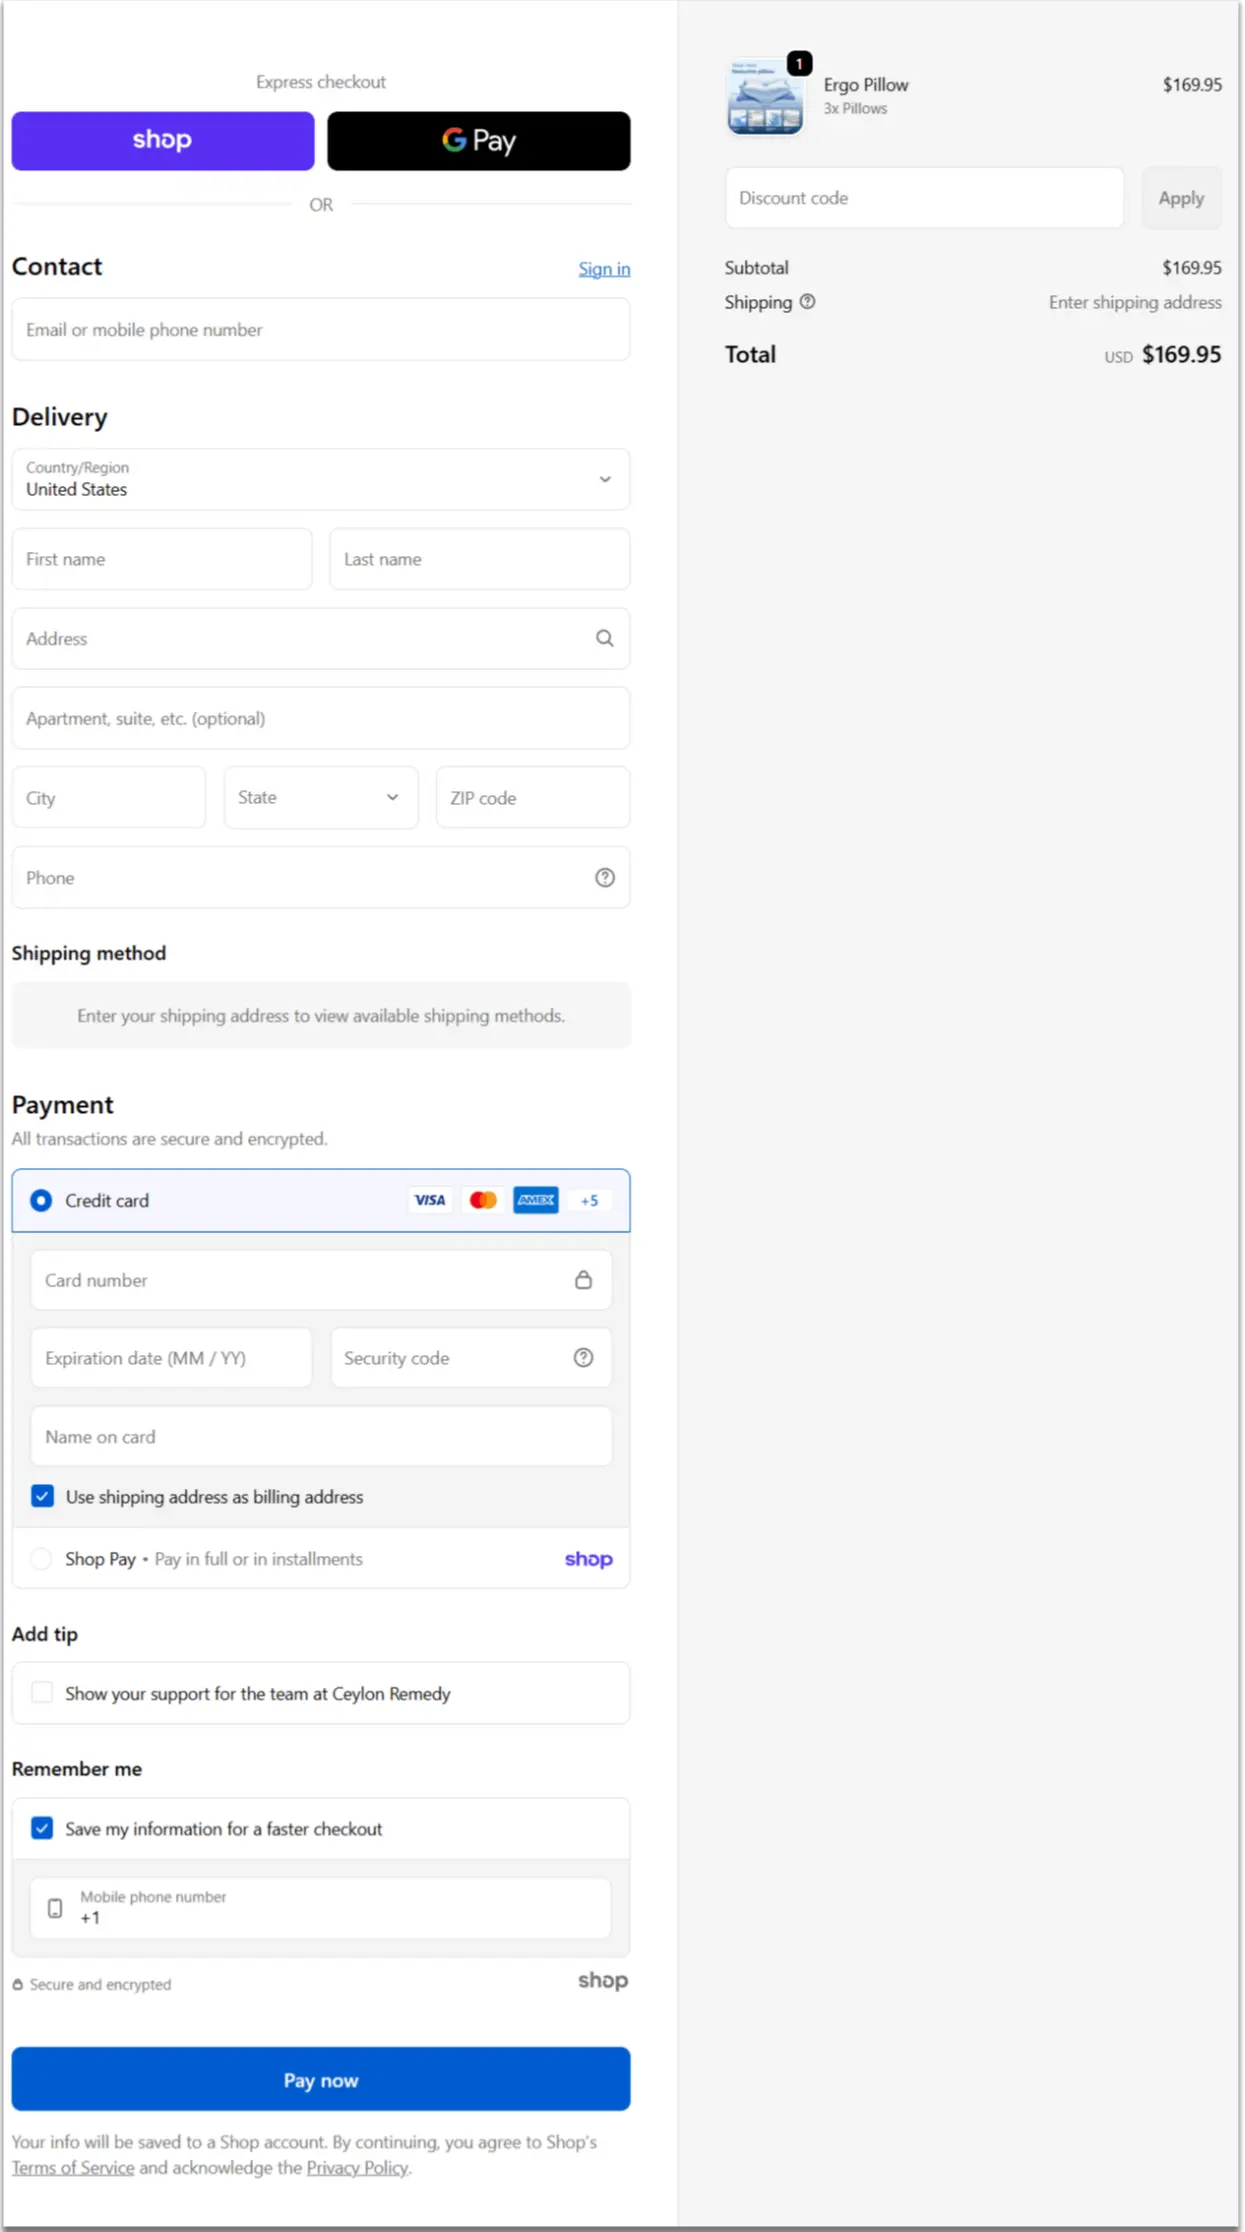Click the Shipping info question icon
Screen dimensions: 1245x2232
(x=808, y=302)
